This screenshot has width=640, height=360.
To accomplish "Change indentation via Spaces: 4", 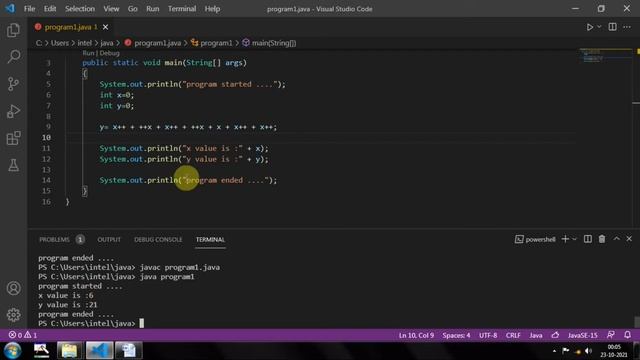I will click(x=456, y=335).
